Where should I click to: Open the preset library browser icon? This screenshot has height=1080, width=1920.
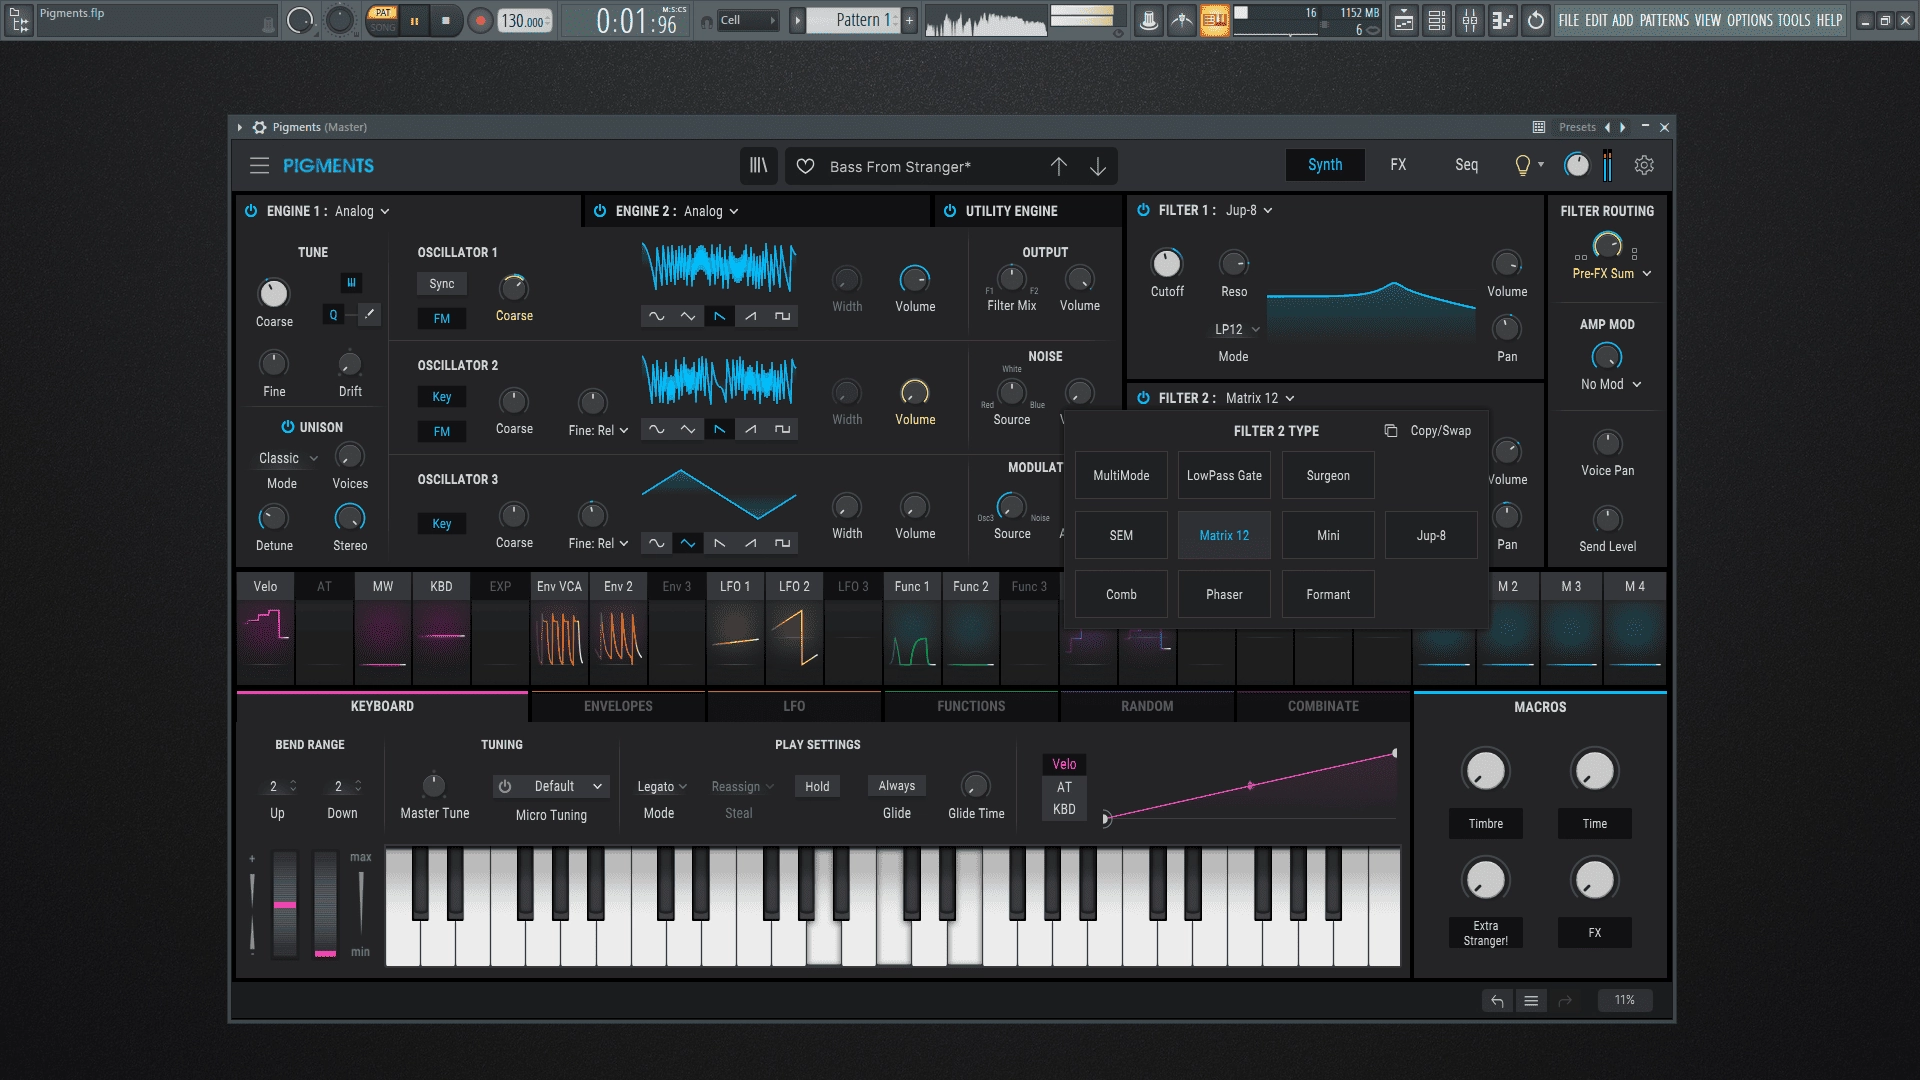coord(759,166)
